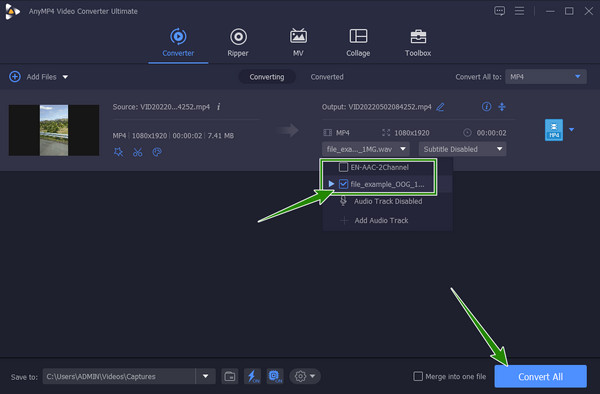Image resolution: width=600 pixels, height=394 pixels.
Task: Open the hamburger menu icon
Action: click(519, 11)
